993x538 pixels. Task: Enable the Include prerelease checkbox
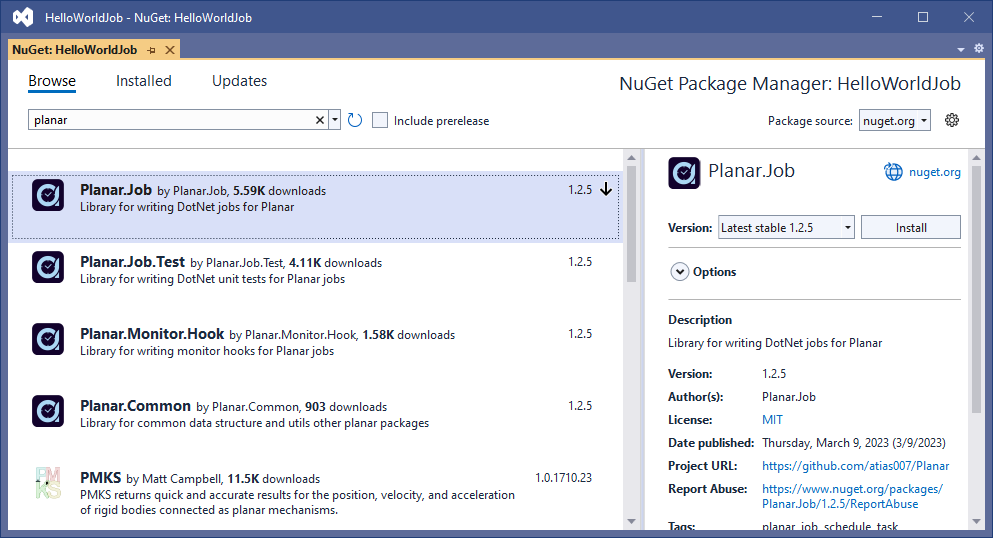[380, 120]
